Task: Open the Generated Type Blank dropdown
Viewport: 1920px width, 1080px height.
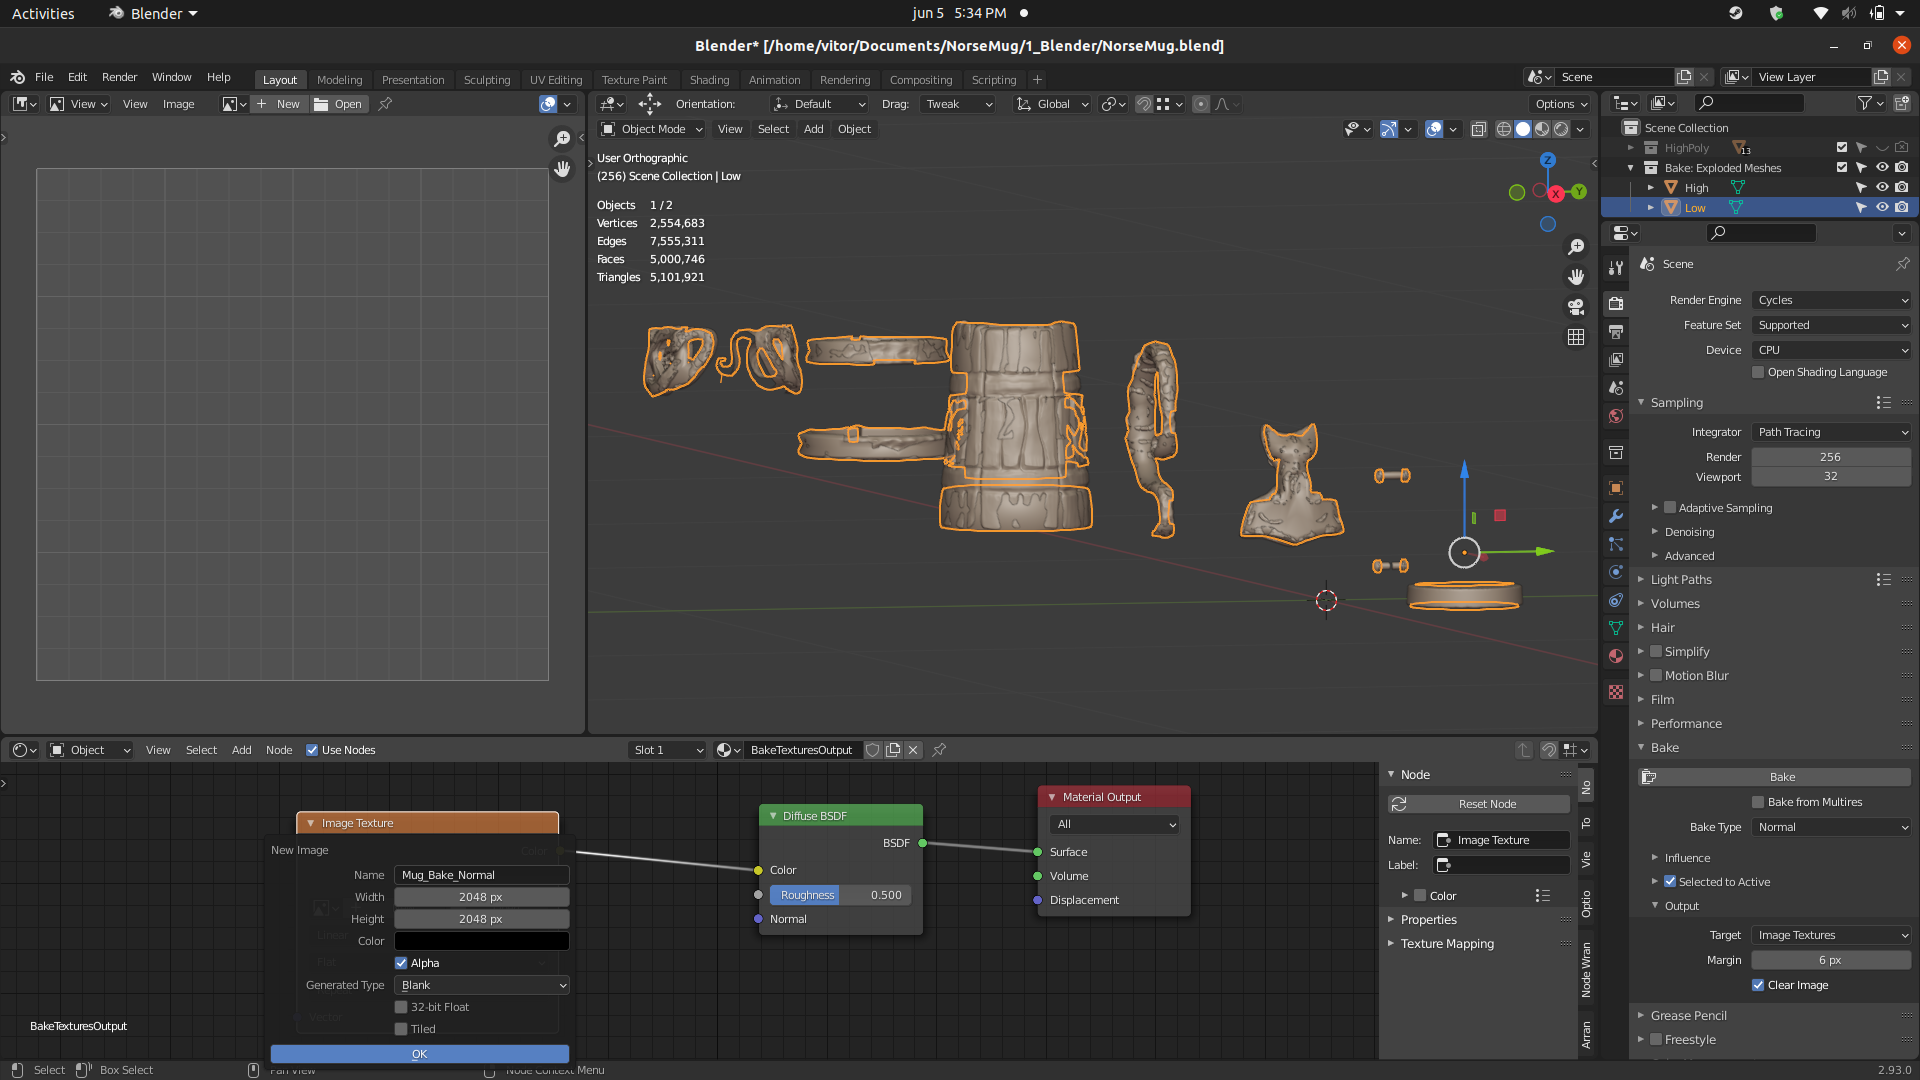Action: (482, 985)
